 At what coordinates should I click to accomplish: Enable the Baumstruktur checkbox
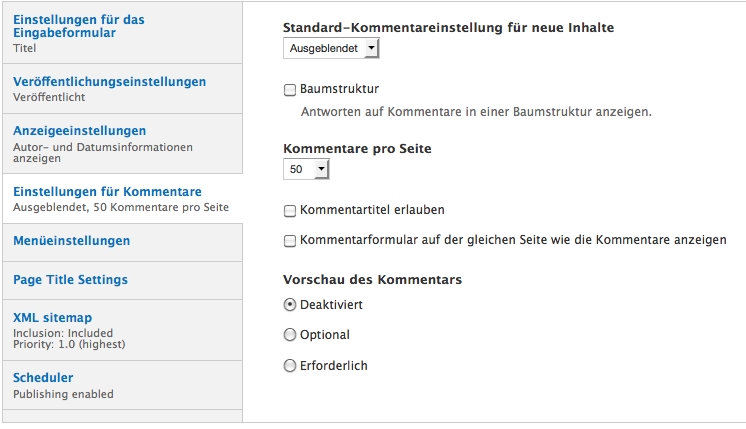tap(290, 90)
